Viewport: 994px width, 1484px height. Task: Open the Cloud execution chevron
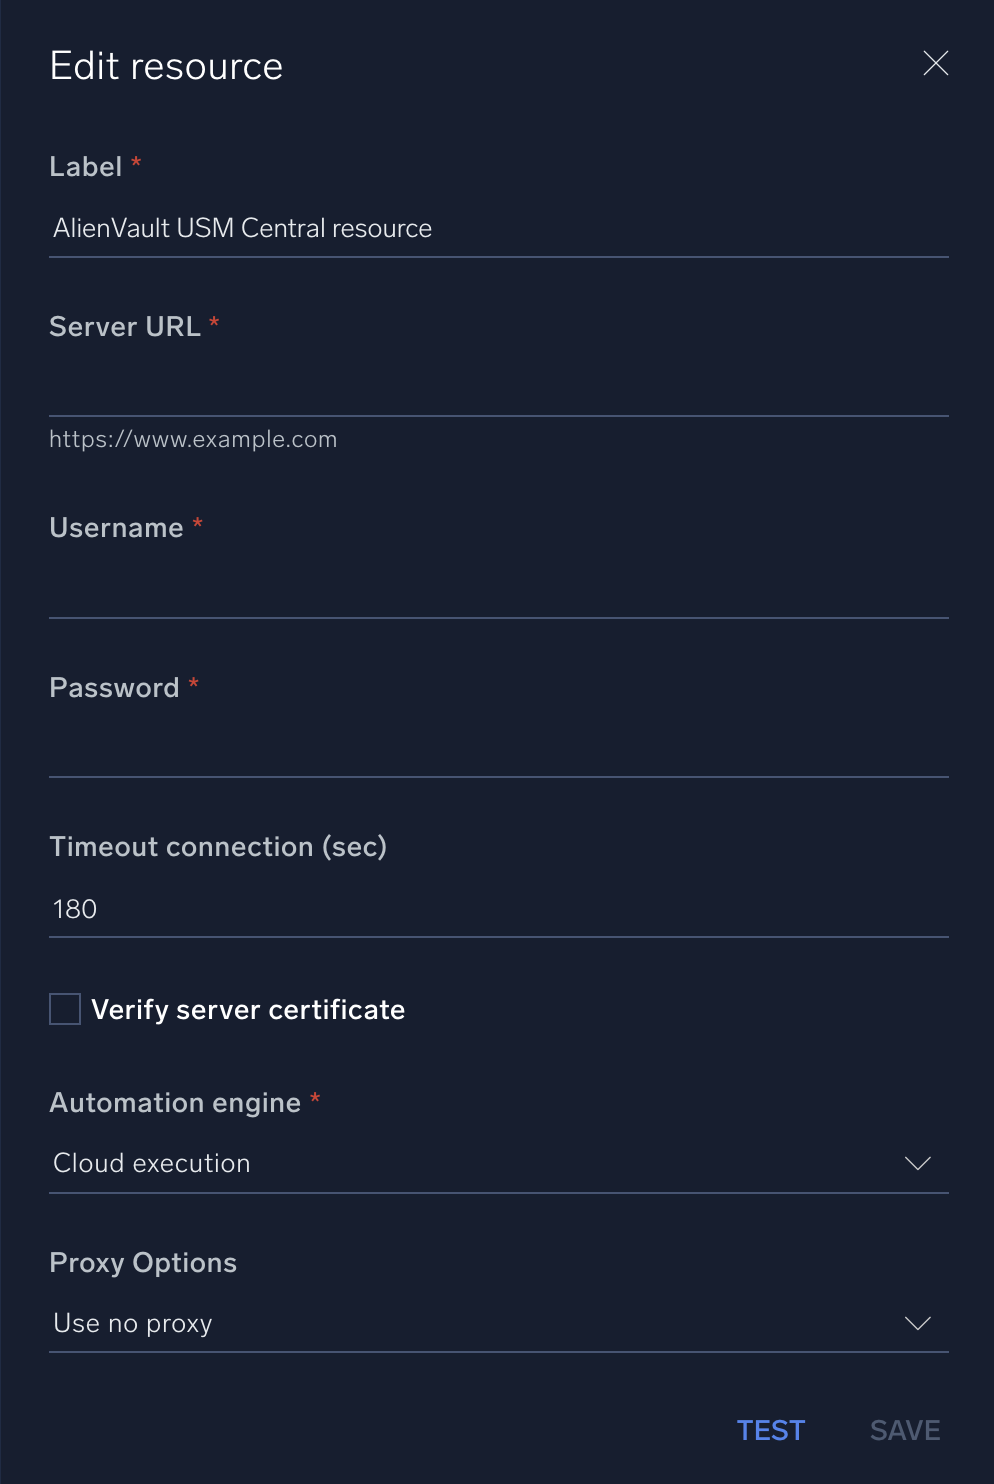pos(917,1163)
